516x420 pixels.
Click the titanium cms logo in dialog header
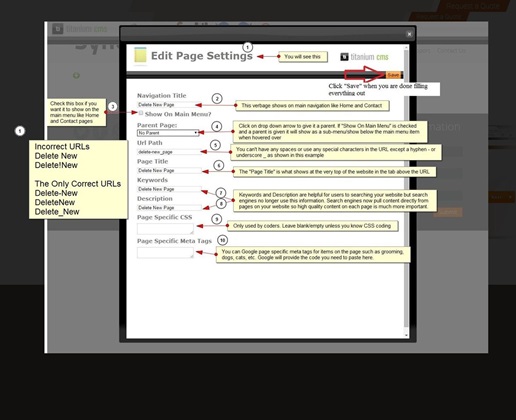point(364,57)
